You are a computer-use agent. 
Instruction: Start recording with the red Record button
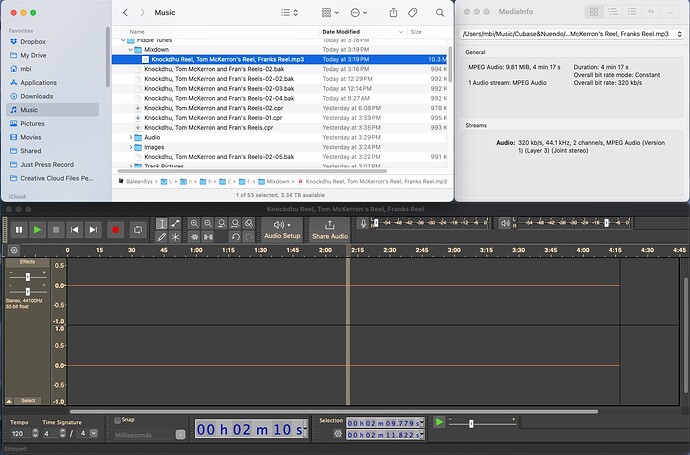click(x=115, y=230)
